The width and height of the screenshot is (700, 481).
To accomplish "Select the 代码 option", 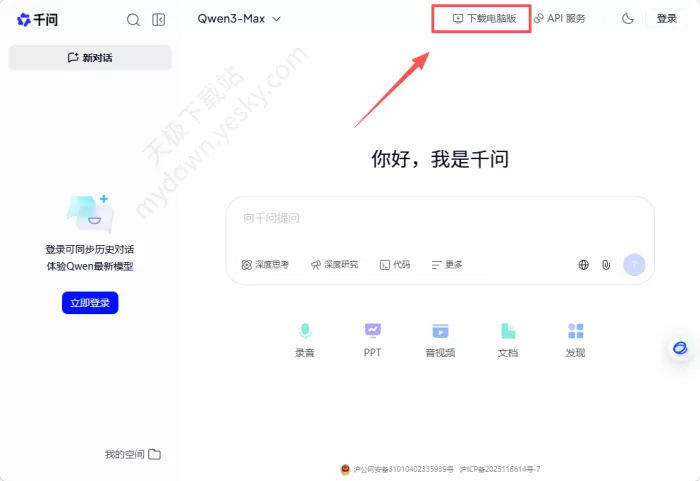I will click(x=395, y=265).
